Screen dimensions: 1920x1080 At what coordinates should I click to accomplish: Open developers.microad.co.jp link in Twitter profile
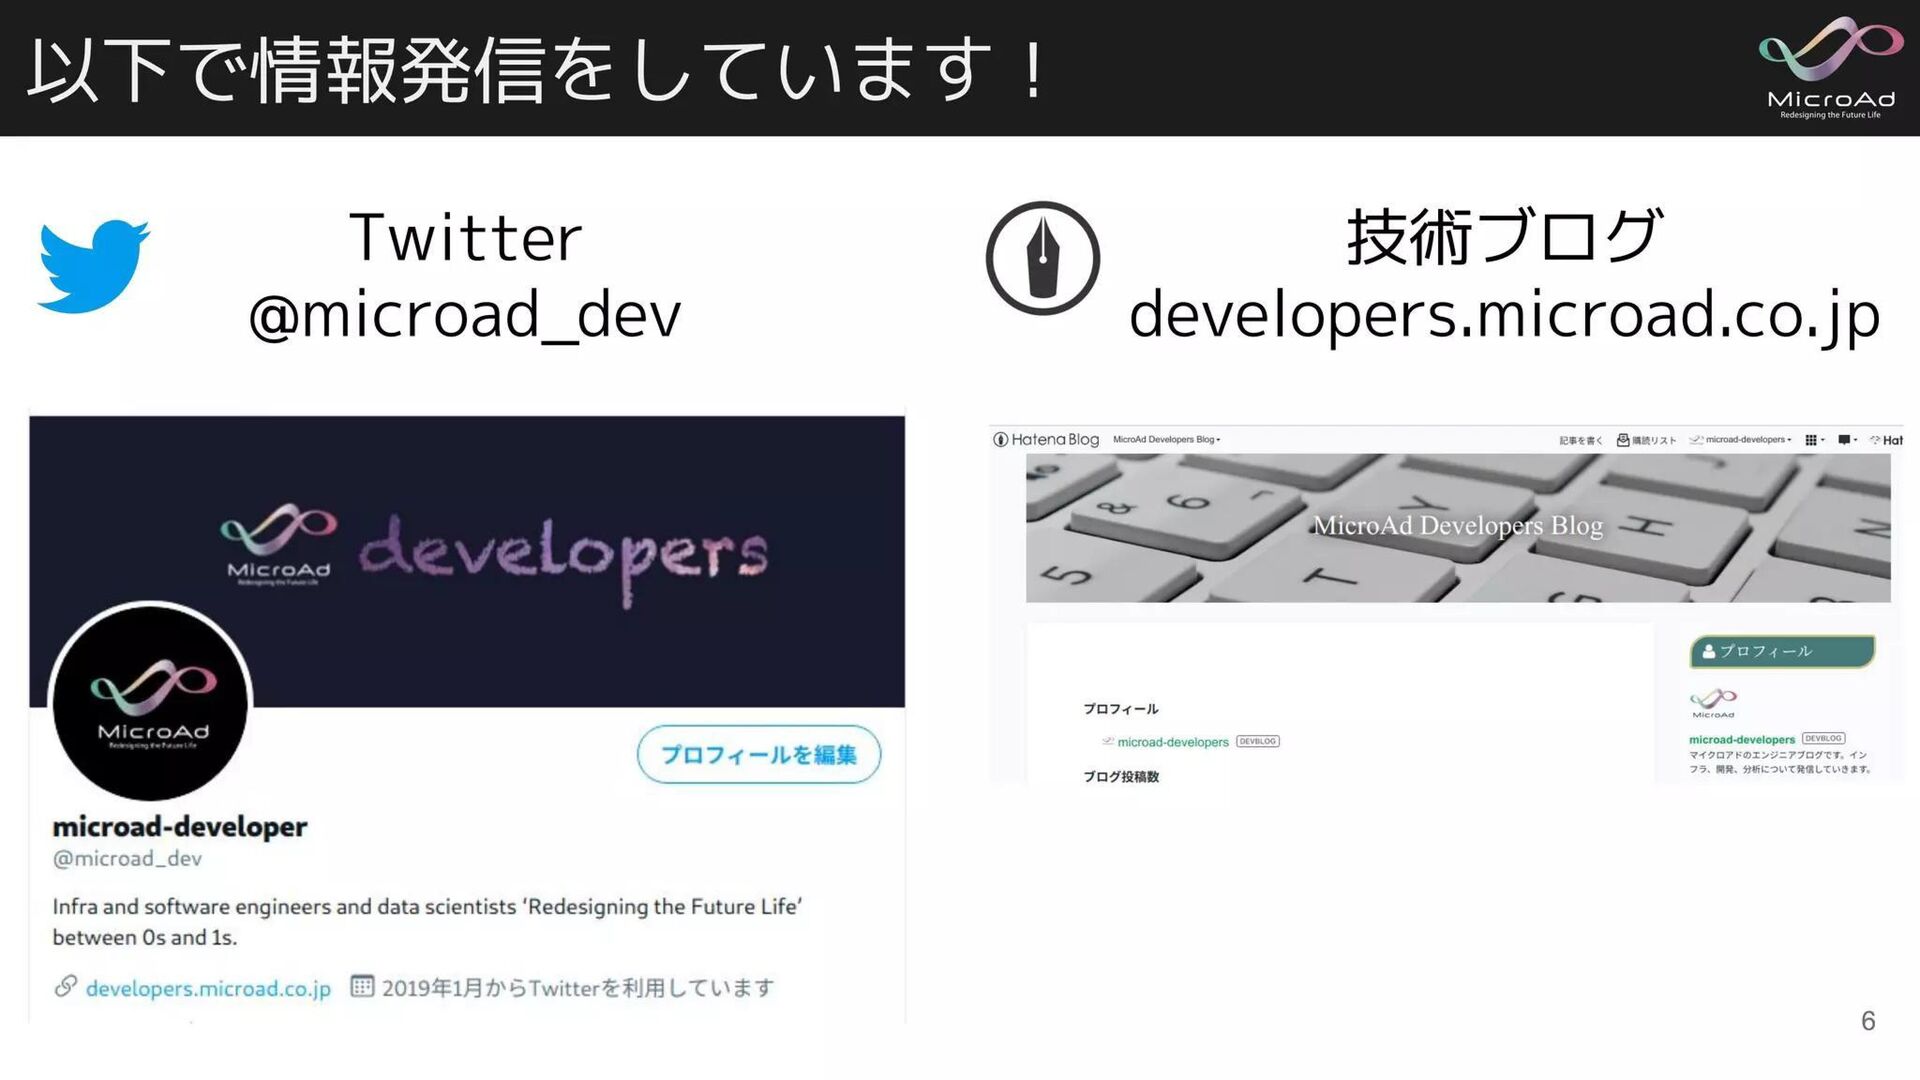(208, 989)
